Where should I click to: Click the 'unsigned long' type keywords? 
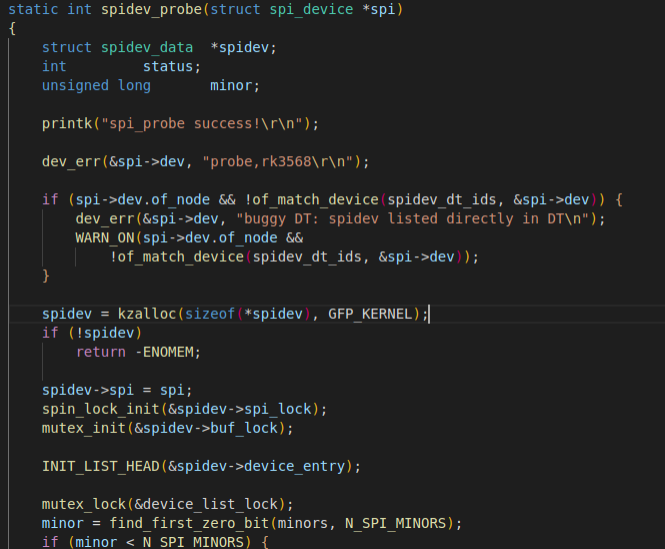point(96,86)
